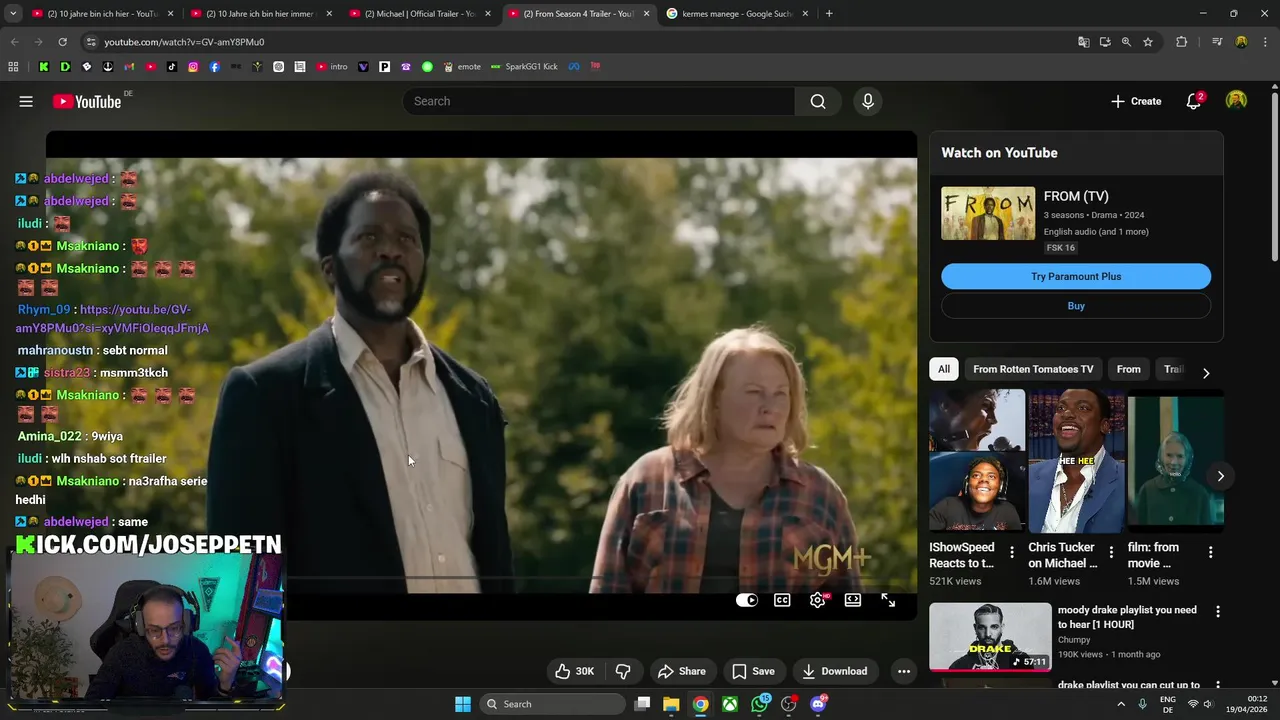Open moody drake playlist video thumbnail
The image size is (1280, 720).
pyautogui.click(x=990, y=636)
